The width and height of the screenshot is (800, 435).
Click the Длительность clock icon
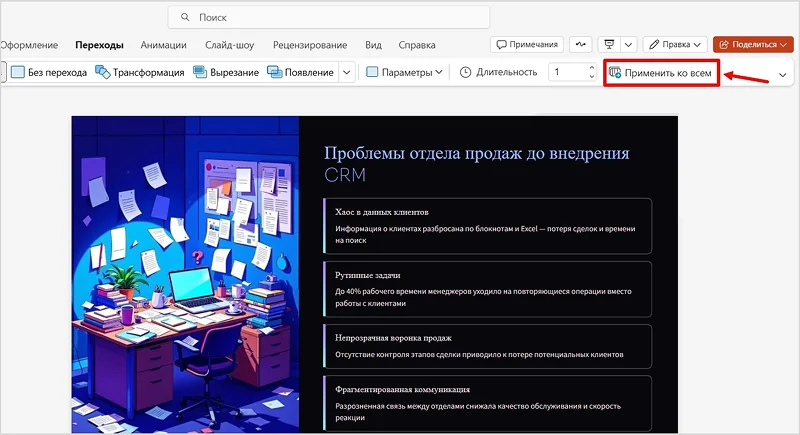coord(465,72)
